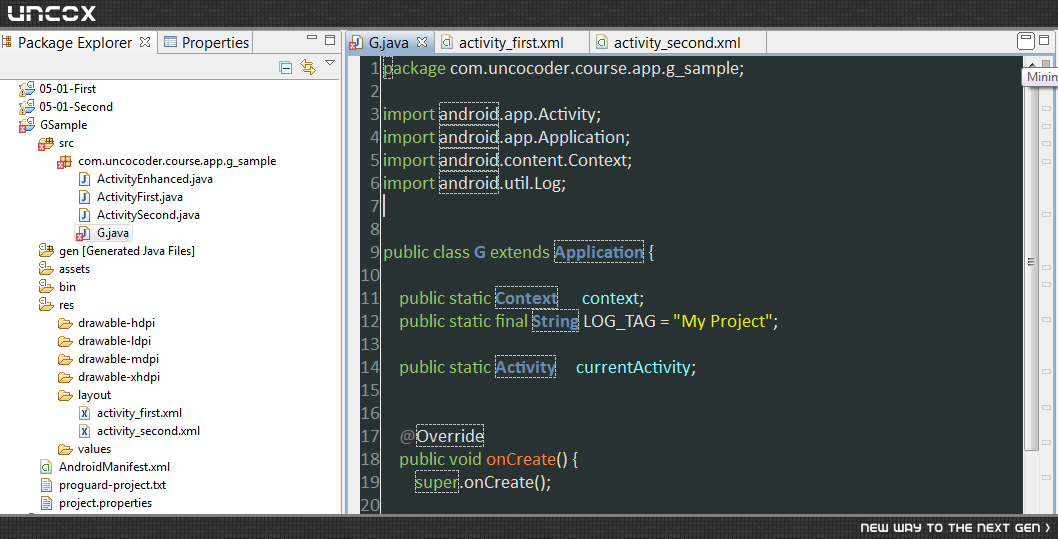Select 'AndroidManifest.xml' label in tree
The width and height of the screenshot is (1058, 539).
pyautogui.click(x=114, y=467)
